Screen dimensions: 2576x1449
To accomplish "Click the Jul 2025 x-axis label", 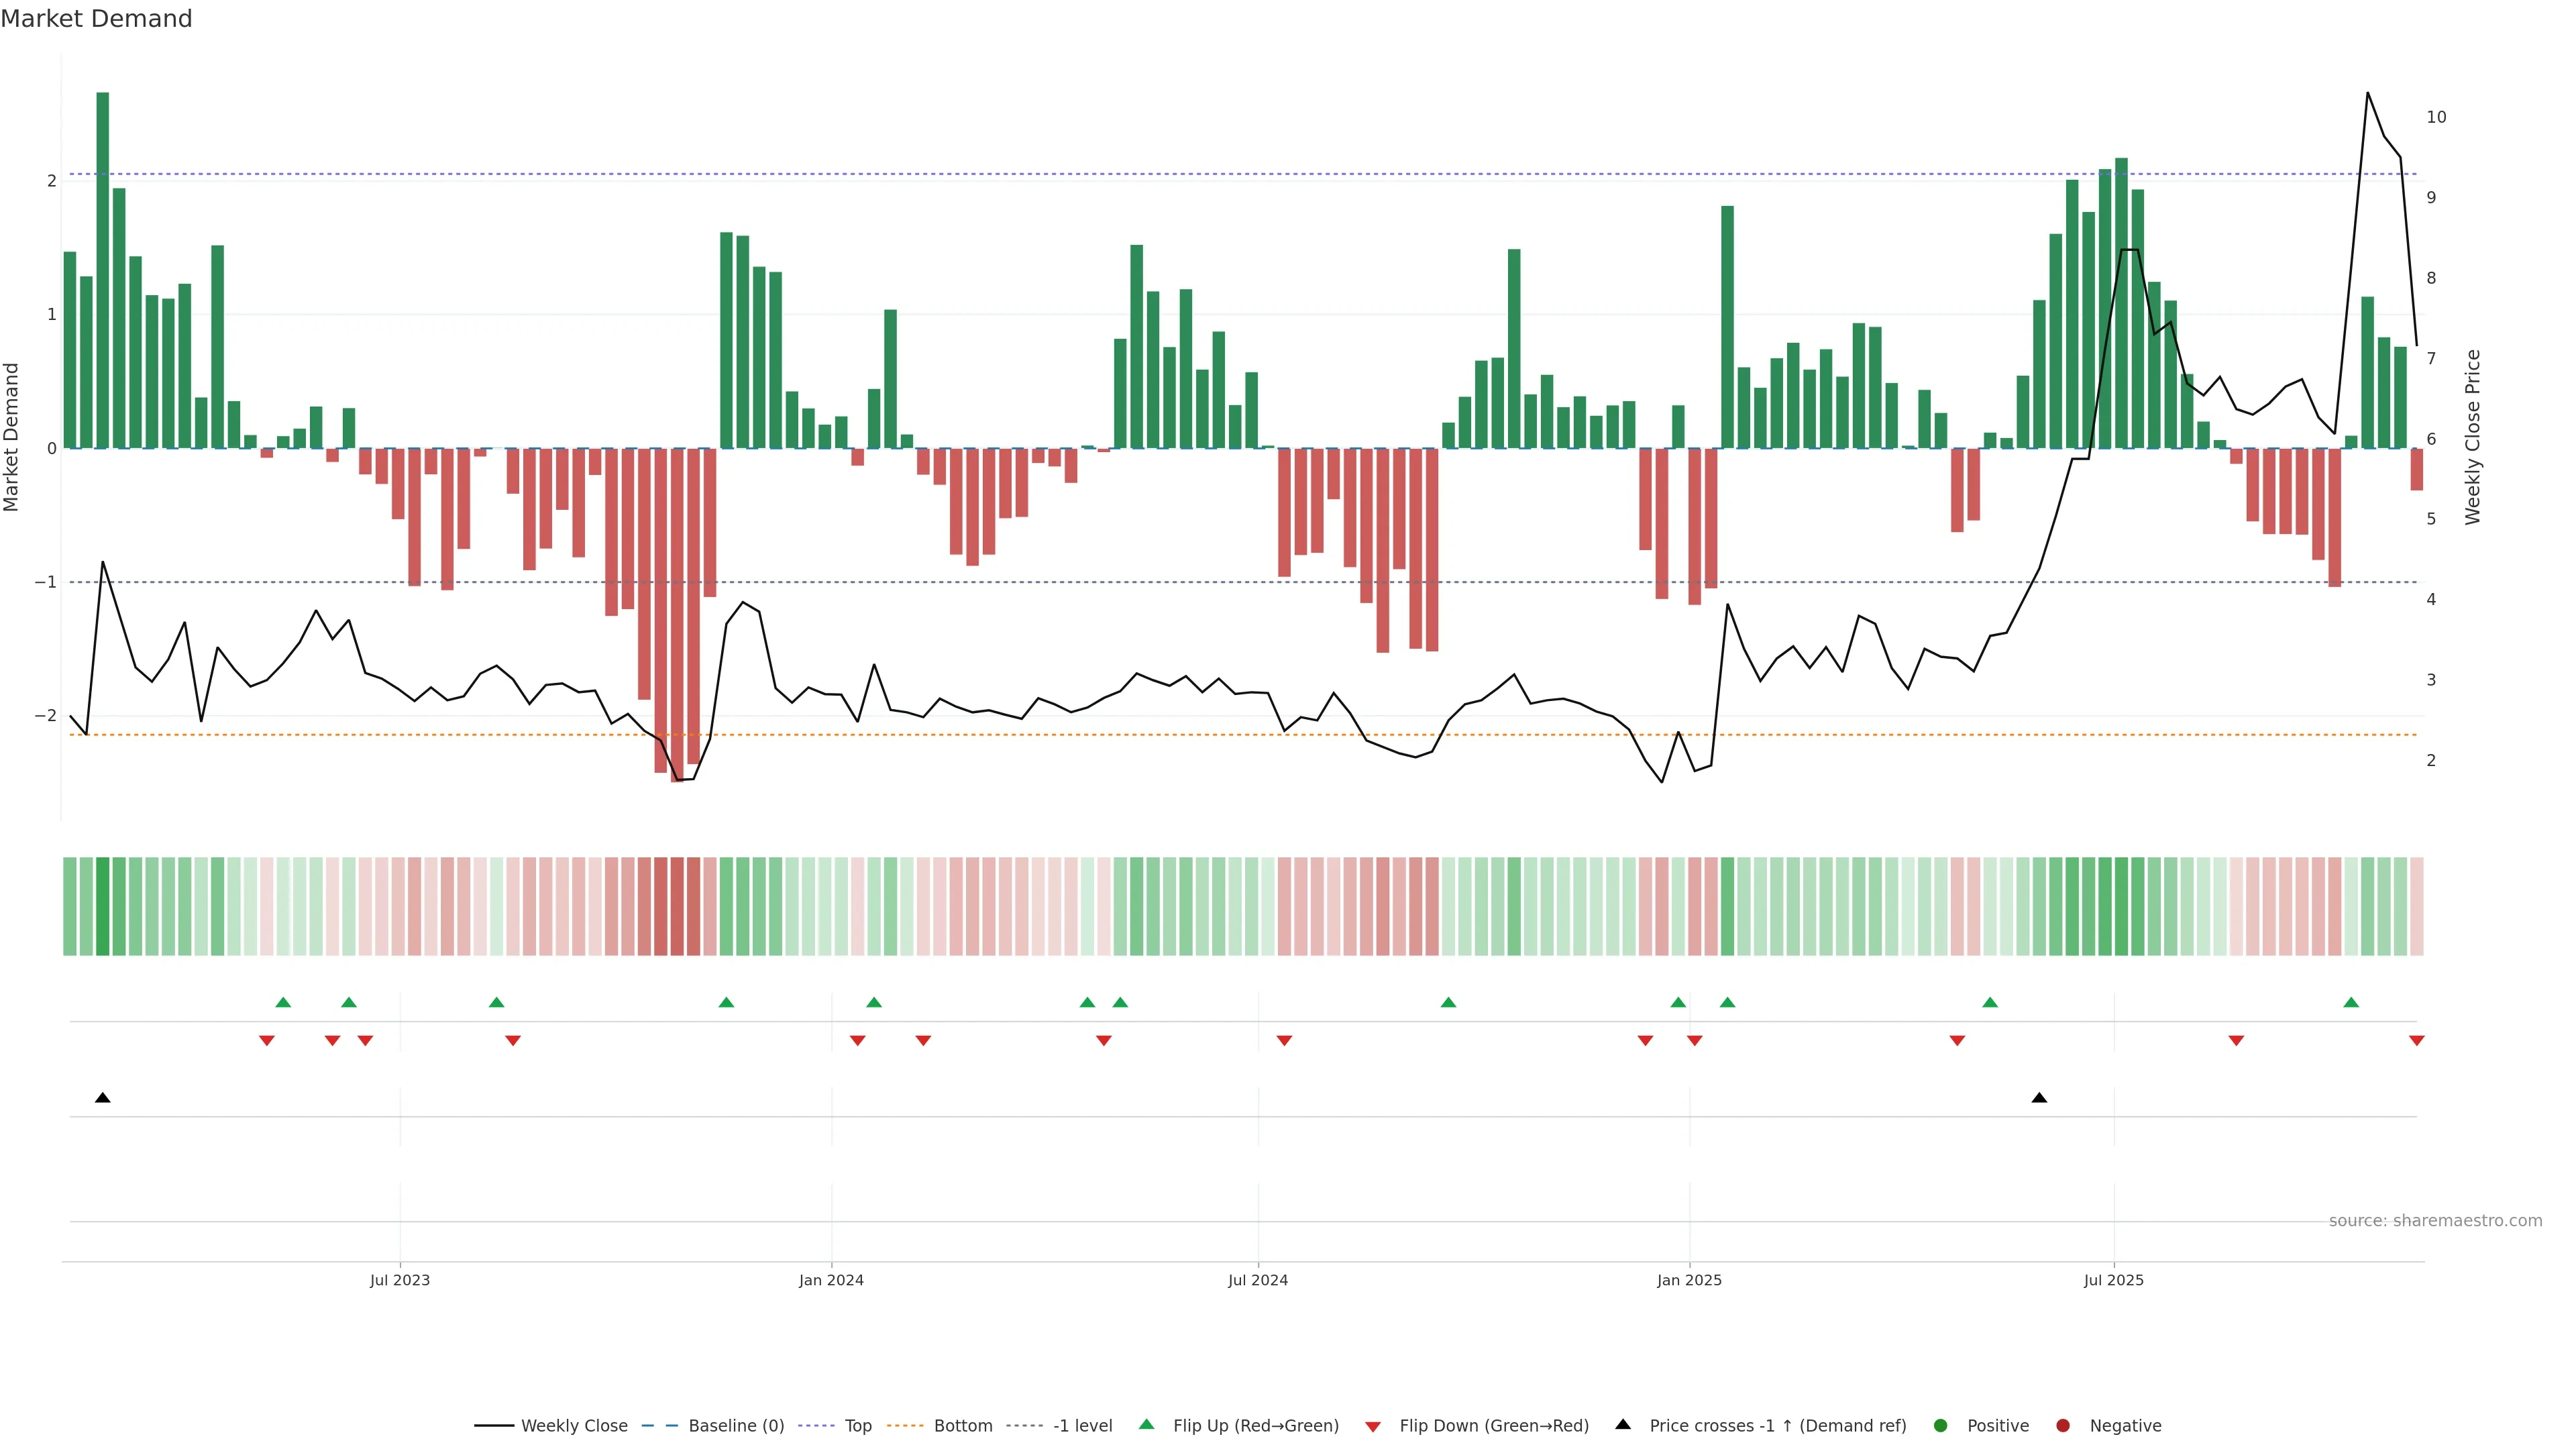I will [x=2113, y=1280].
